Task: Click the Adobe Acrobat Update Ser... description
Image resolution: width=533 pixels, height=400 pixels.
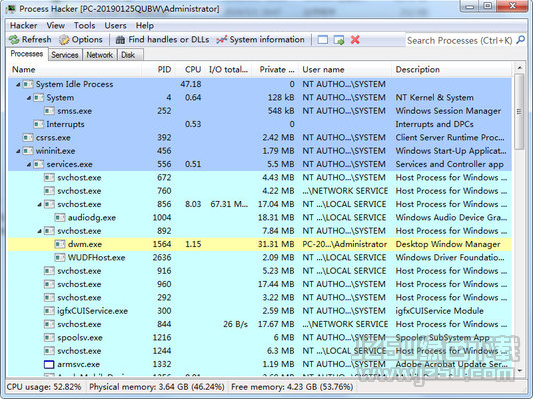Action: click(451, 364)
